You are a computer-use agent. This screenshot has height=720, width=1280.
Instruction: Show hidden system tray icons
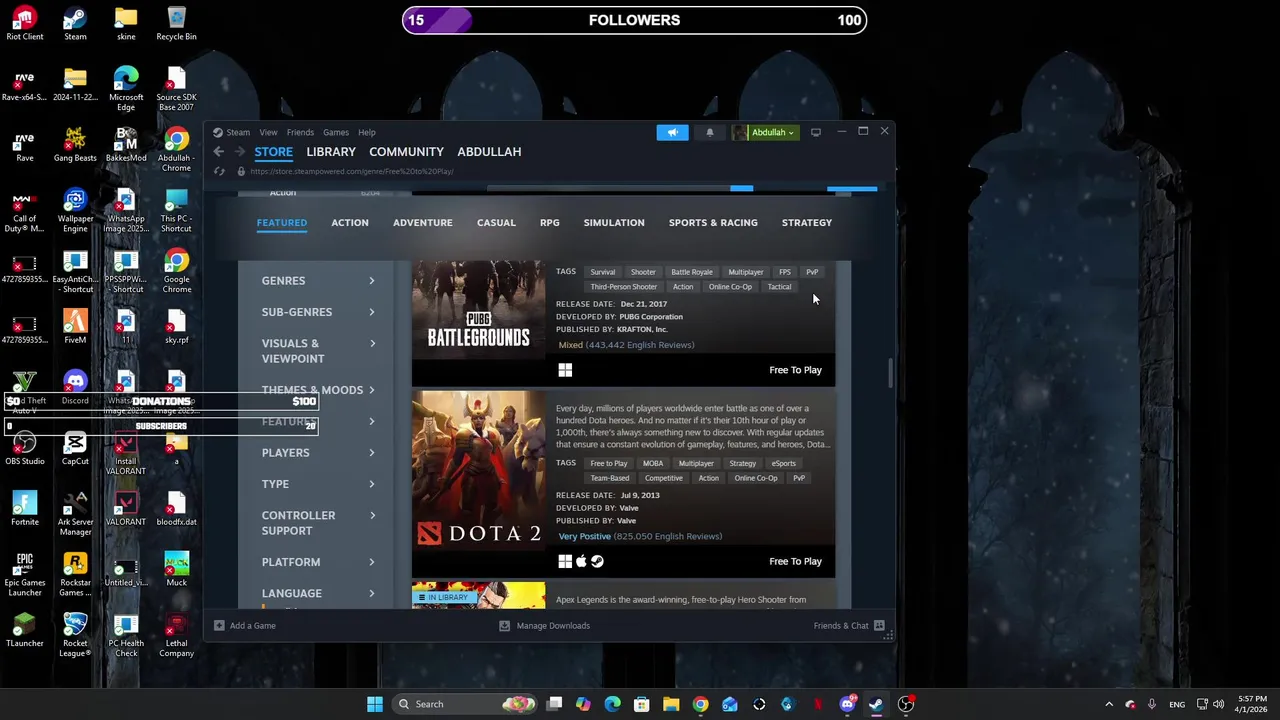pos(1108,704)
